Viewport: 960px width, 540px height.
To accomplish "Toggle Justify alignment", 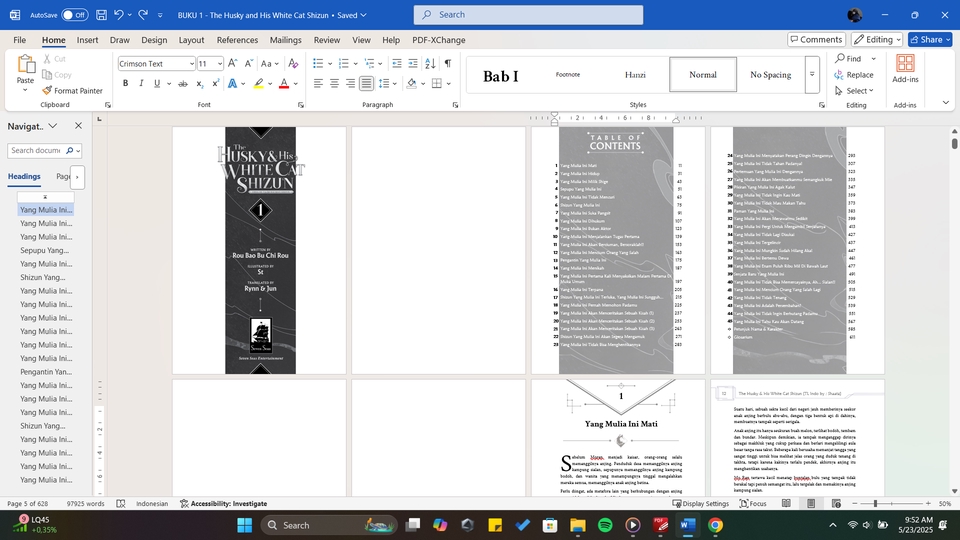I will click(366, 83).
